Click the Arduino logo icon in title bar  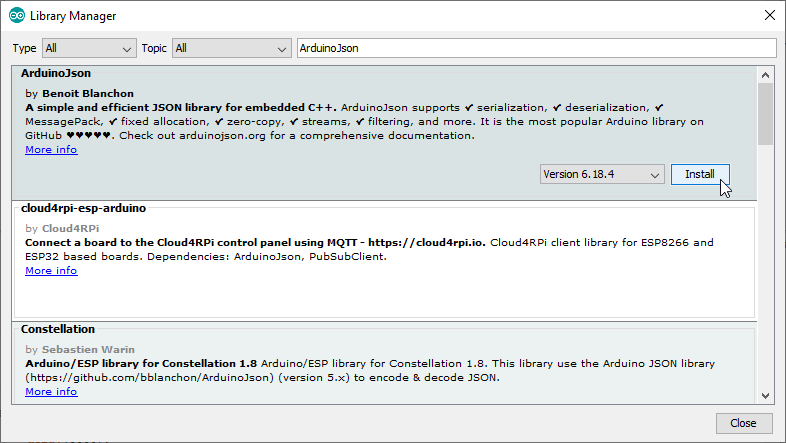[17, 16]
